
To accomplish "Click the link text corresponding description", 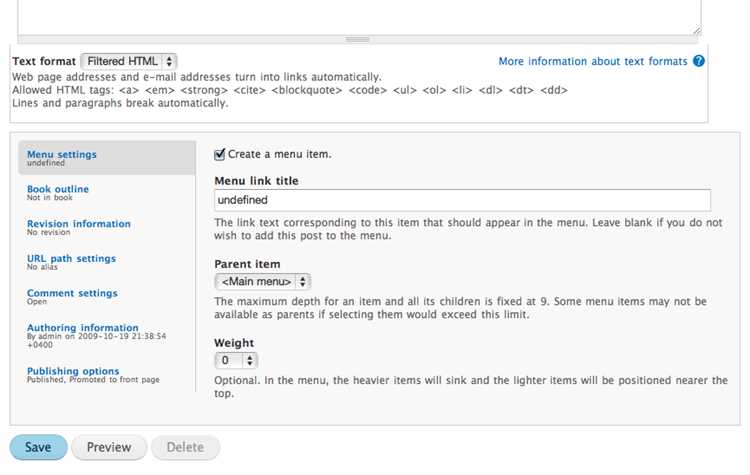I will click(468, 229).
